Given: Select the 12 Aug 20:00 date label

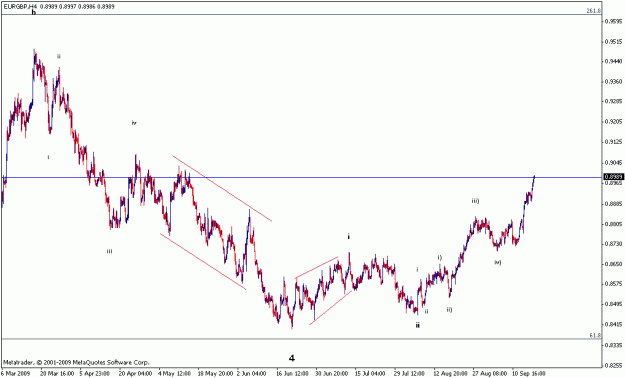Looking at the screenshot, I should 450,374.
